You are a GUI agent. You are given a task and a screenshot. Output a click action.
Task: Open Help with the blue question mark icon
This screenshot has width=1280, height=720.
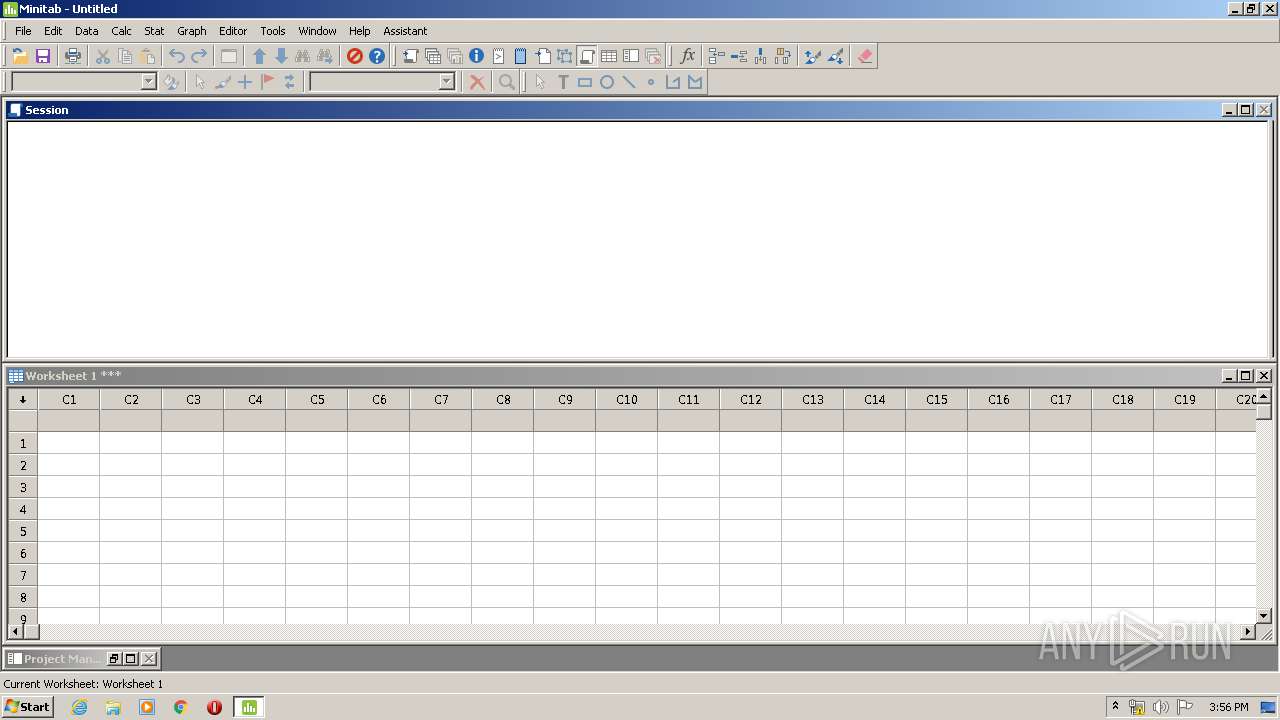point(377,56)
